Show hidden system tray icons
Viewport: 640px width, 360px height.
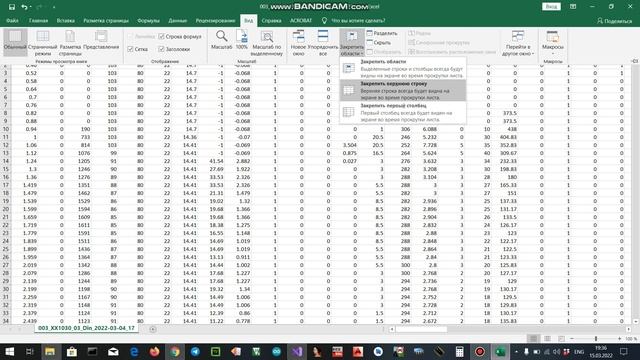[x=516, y=351]
